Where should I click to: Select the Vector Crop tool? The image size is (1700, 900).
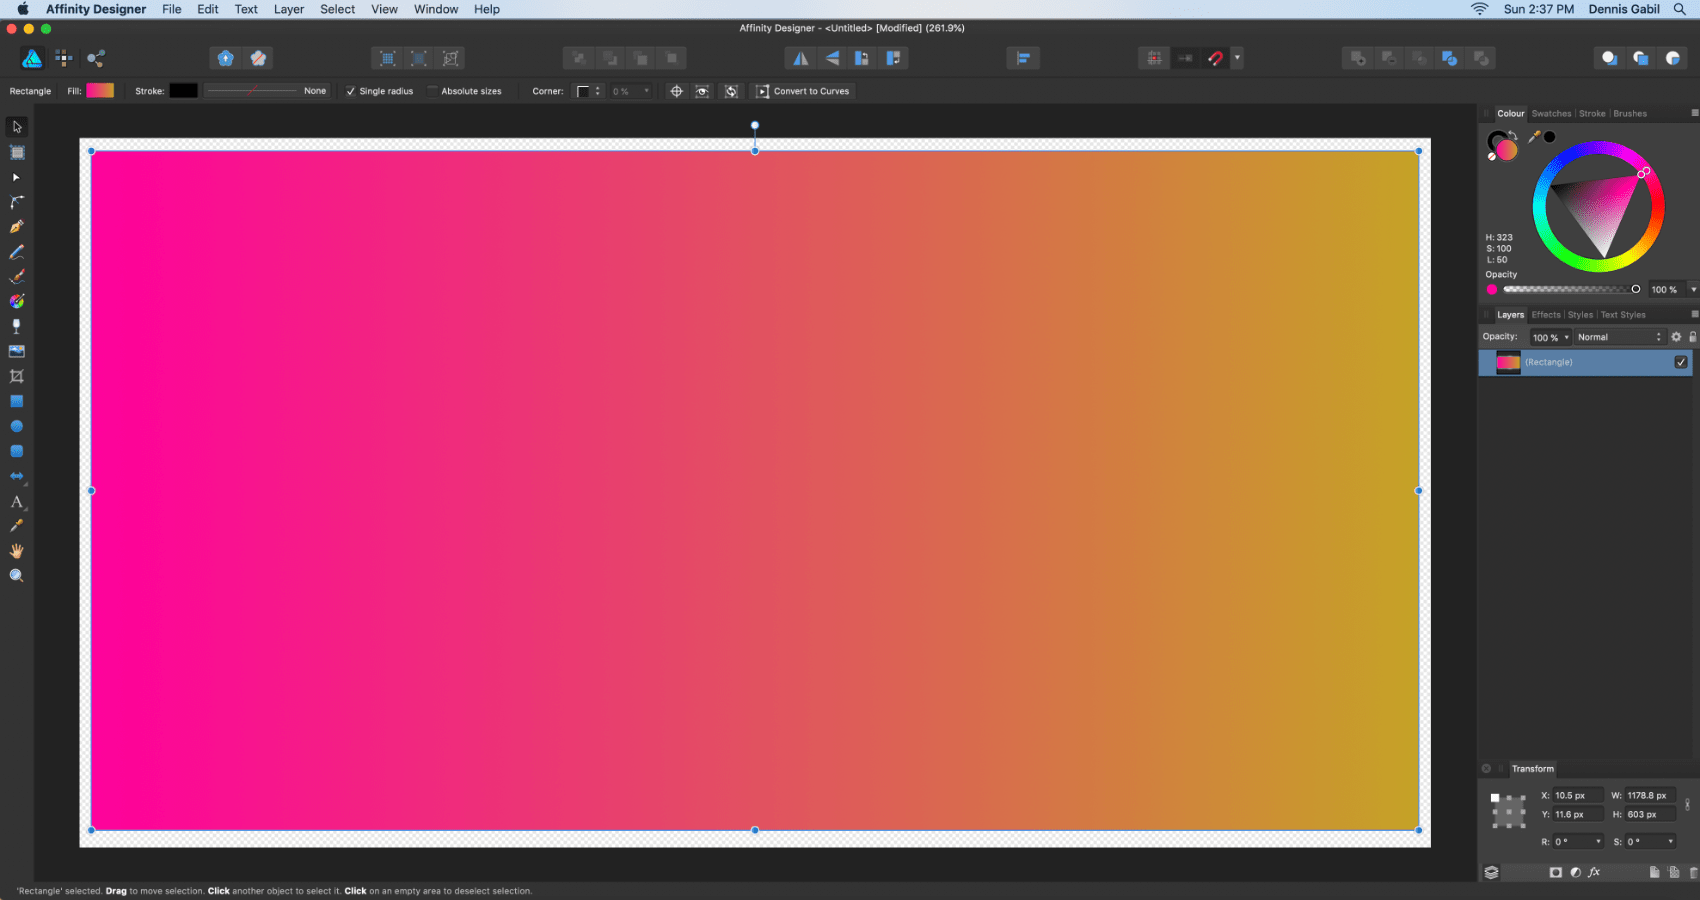point(16,376)
